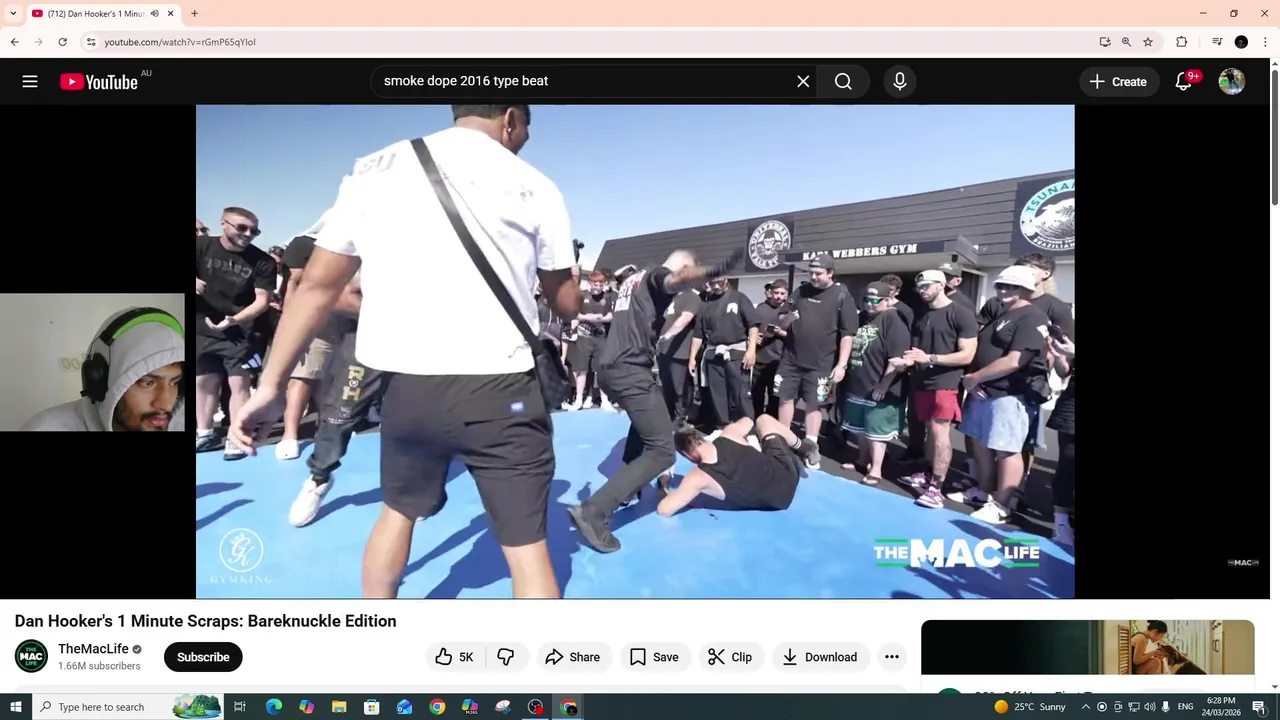
Task: Open Chrome three-dot menu
Action: click(x=1265, y=42)
